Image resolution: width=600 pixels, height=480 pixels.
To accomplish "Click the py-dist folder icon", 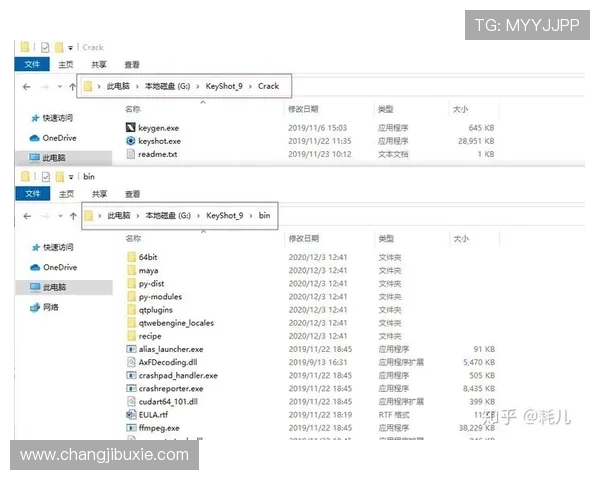I will (131, 283).
